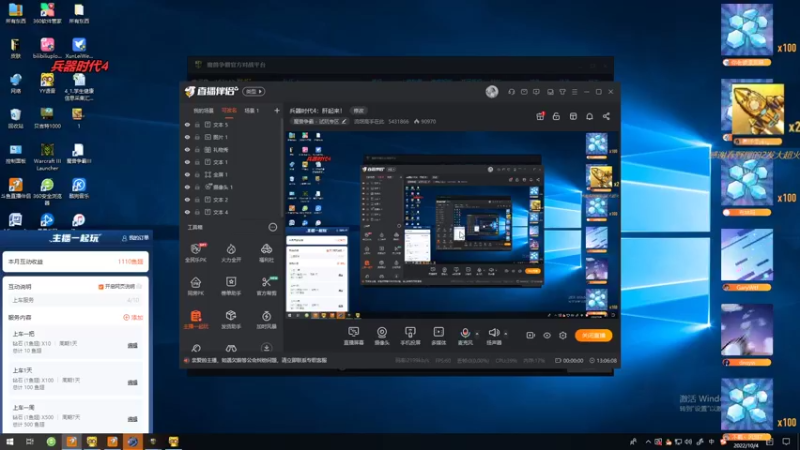
Task: Toggle the preview eye icon beside settings gear
Action: click(547, 335)
